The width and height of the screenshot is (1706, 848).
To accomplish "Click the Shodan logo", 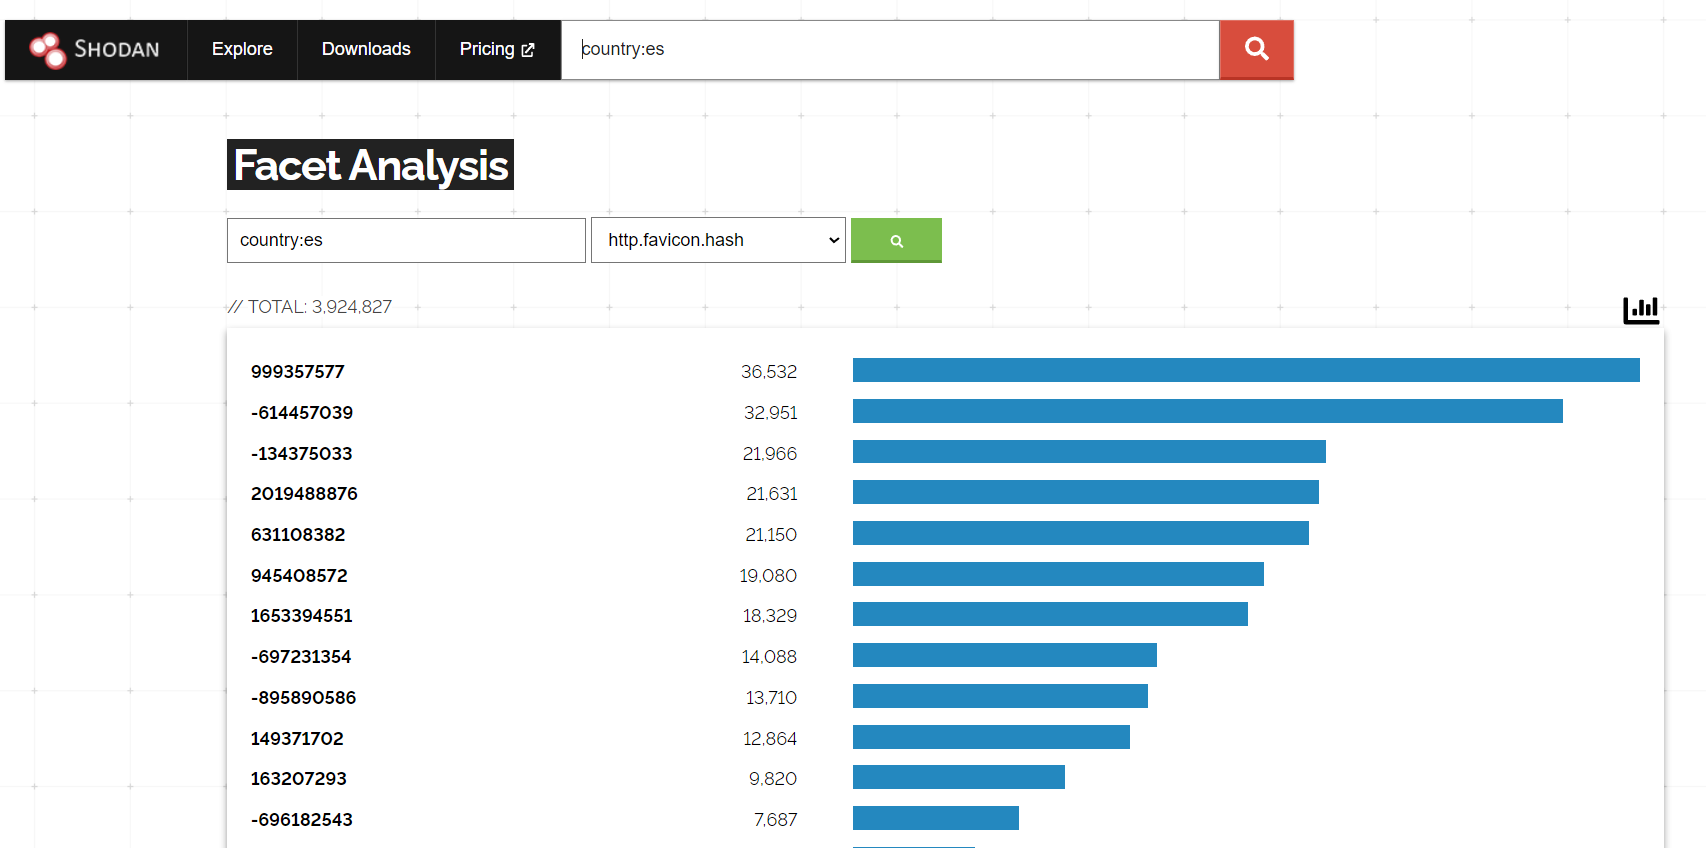I will (95, 49).
